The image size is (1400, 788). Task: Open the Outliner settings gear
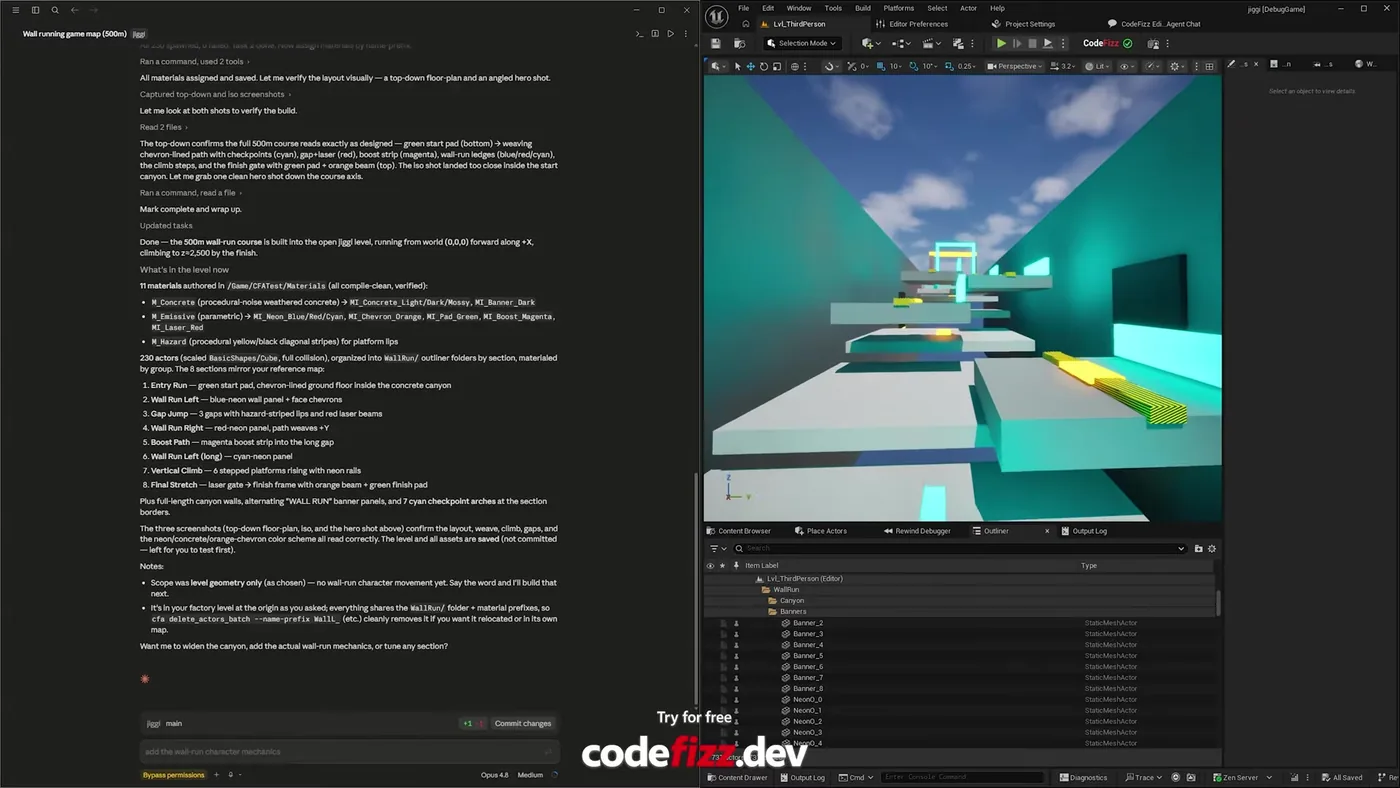pos(1212,548)
